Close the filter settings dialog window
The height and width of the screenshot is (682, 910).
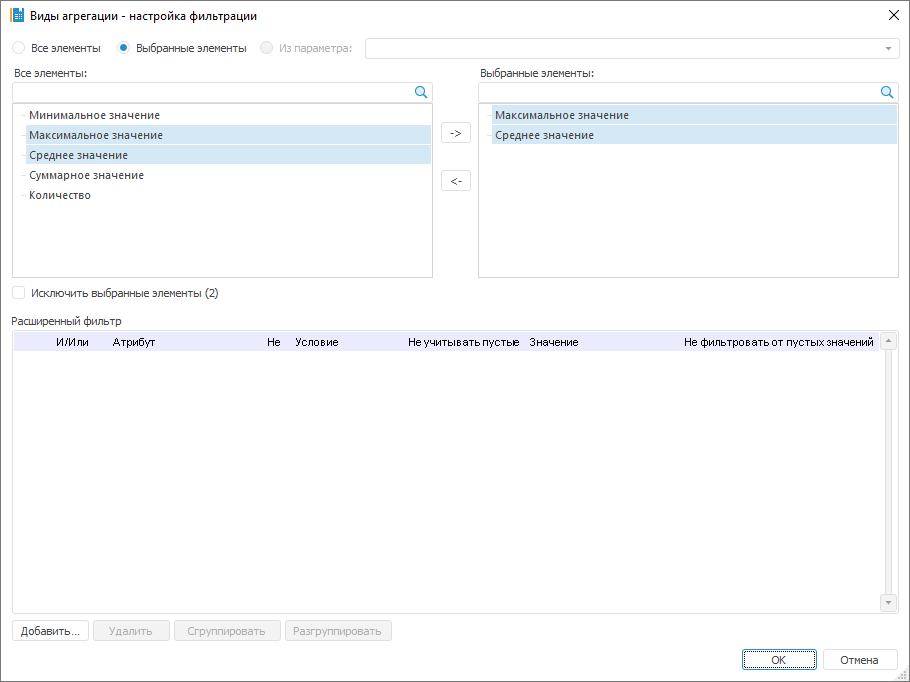(893, 15)
